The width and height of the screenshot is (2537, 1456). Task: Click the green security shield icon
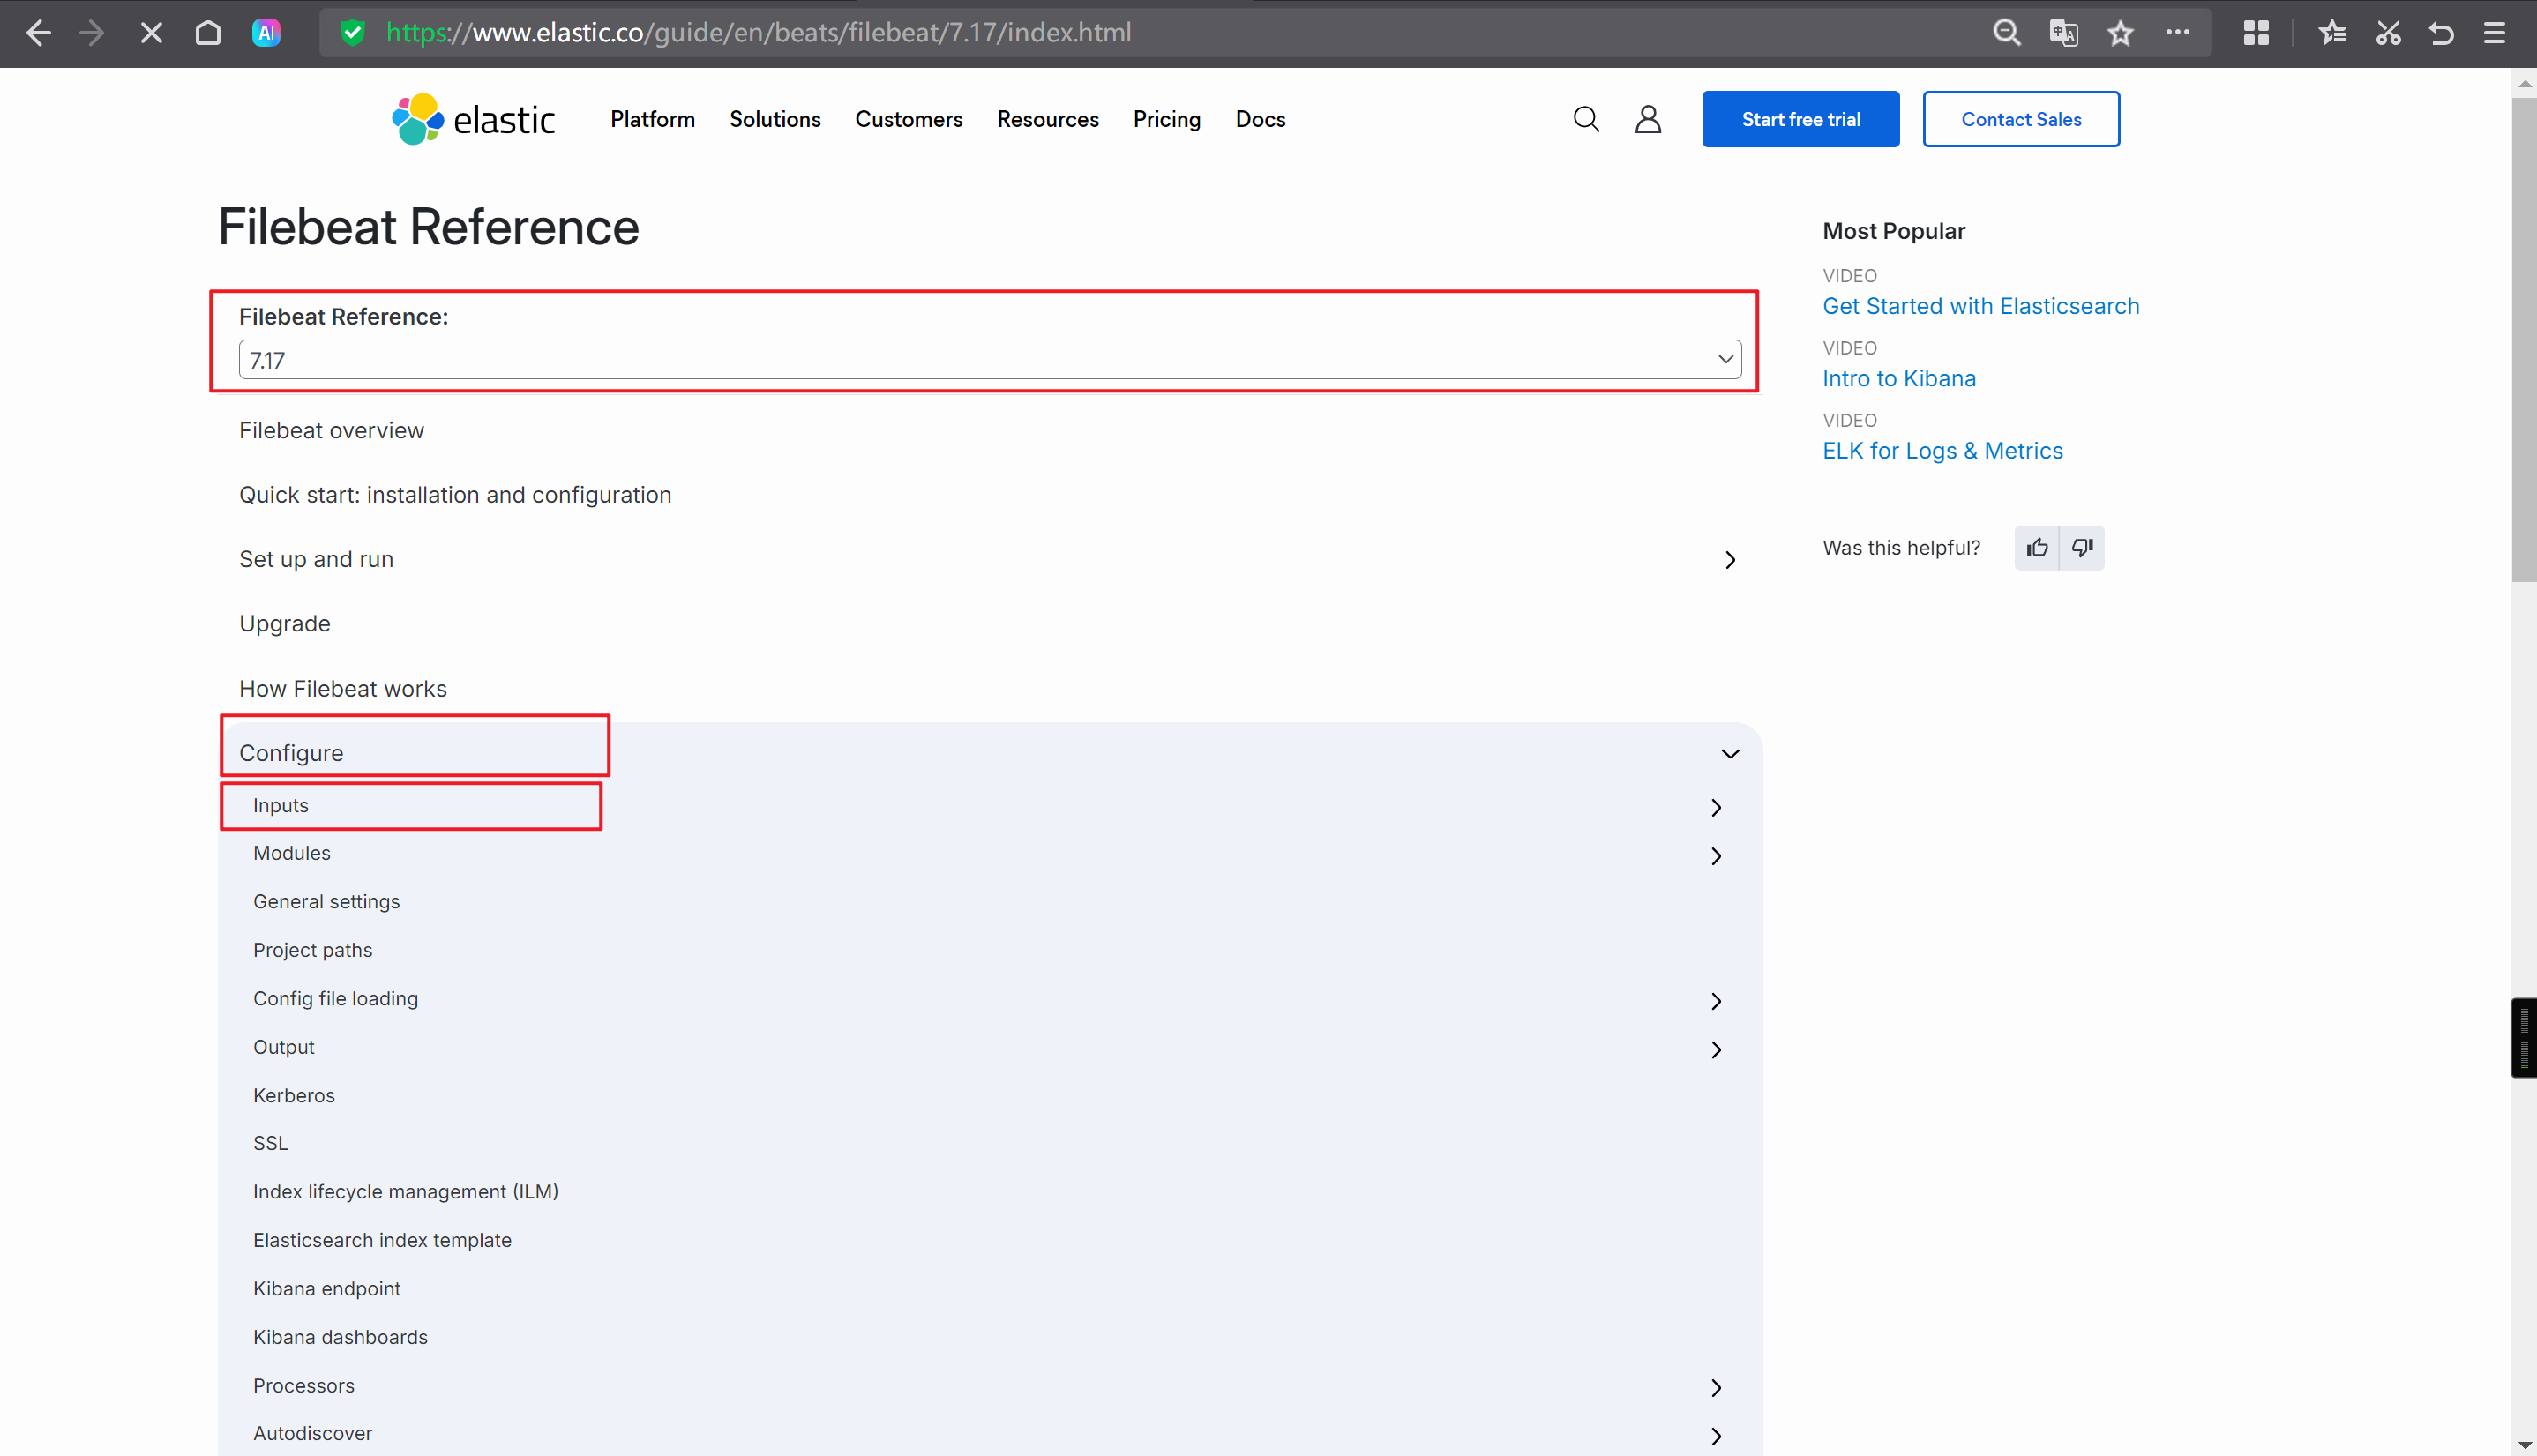tap(352, 33)
